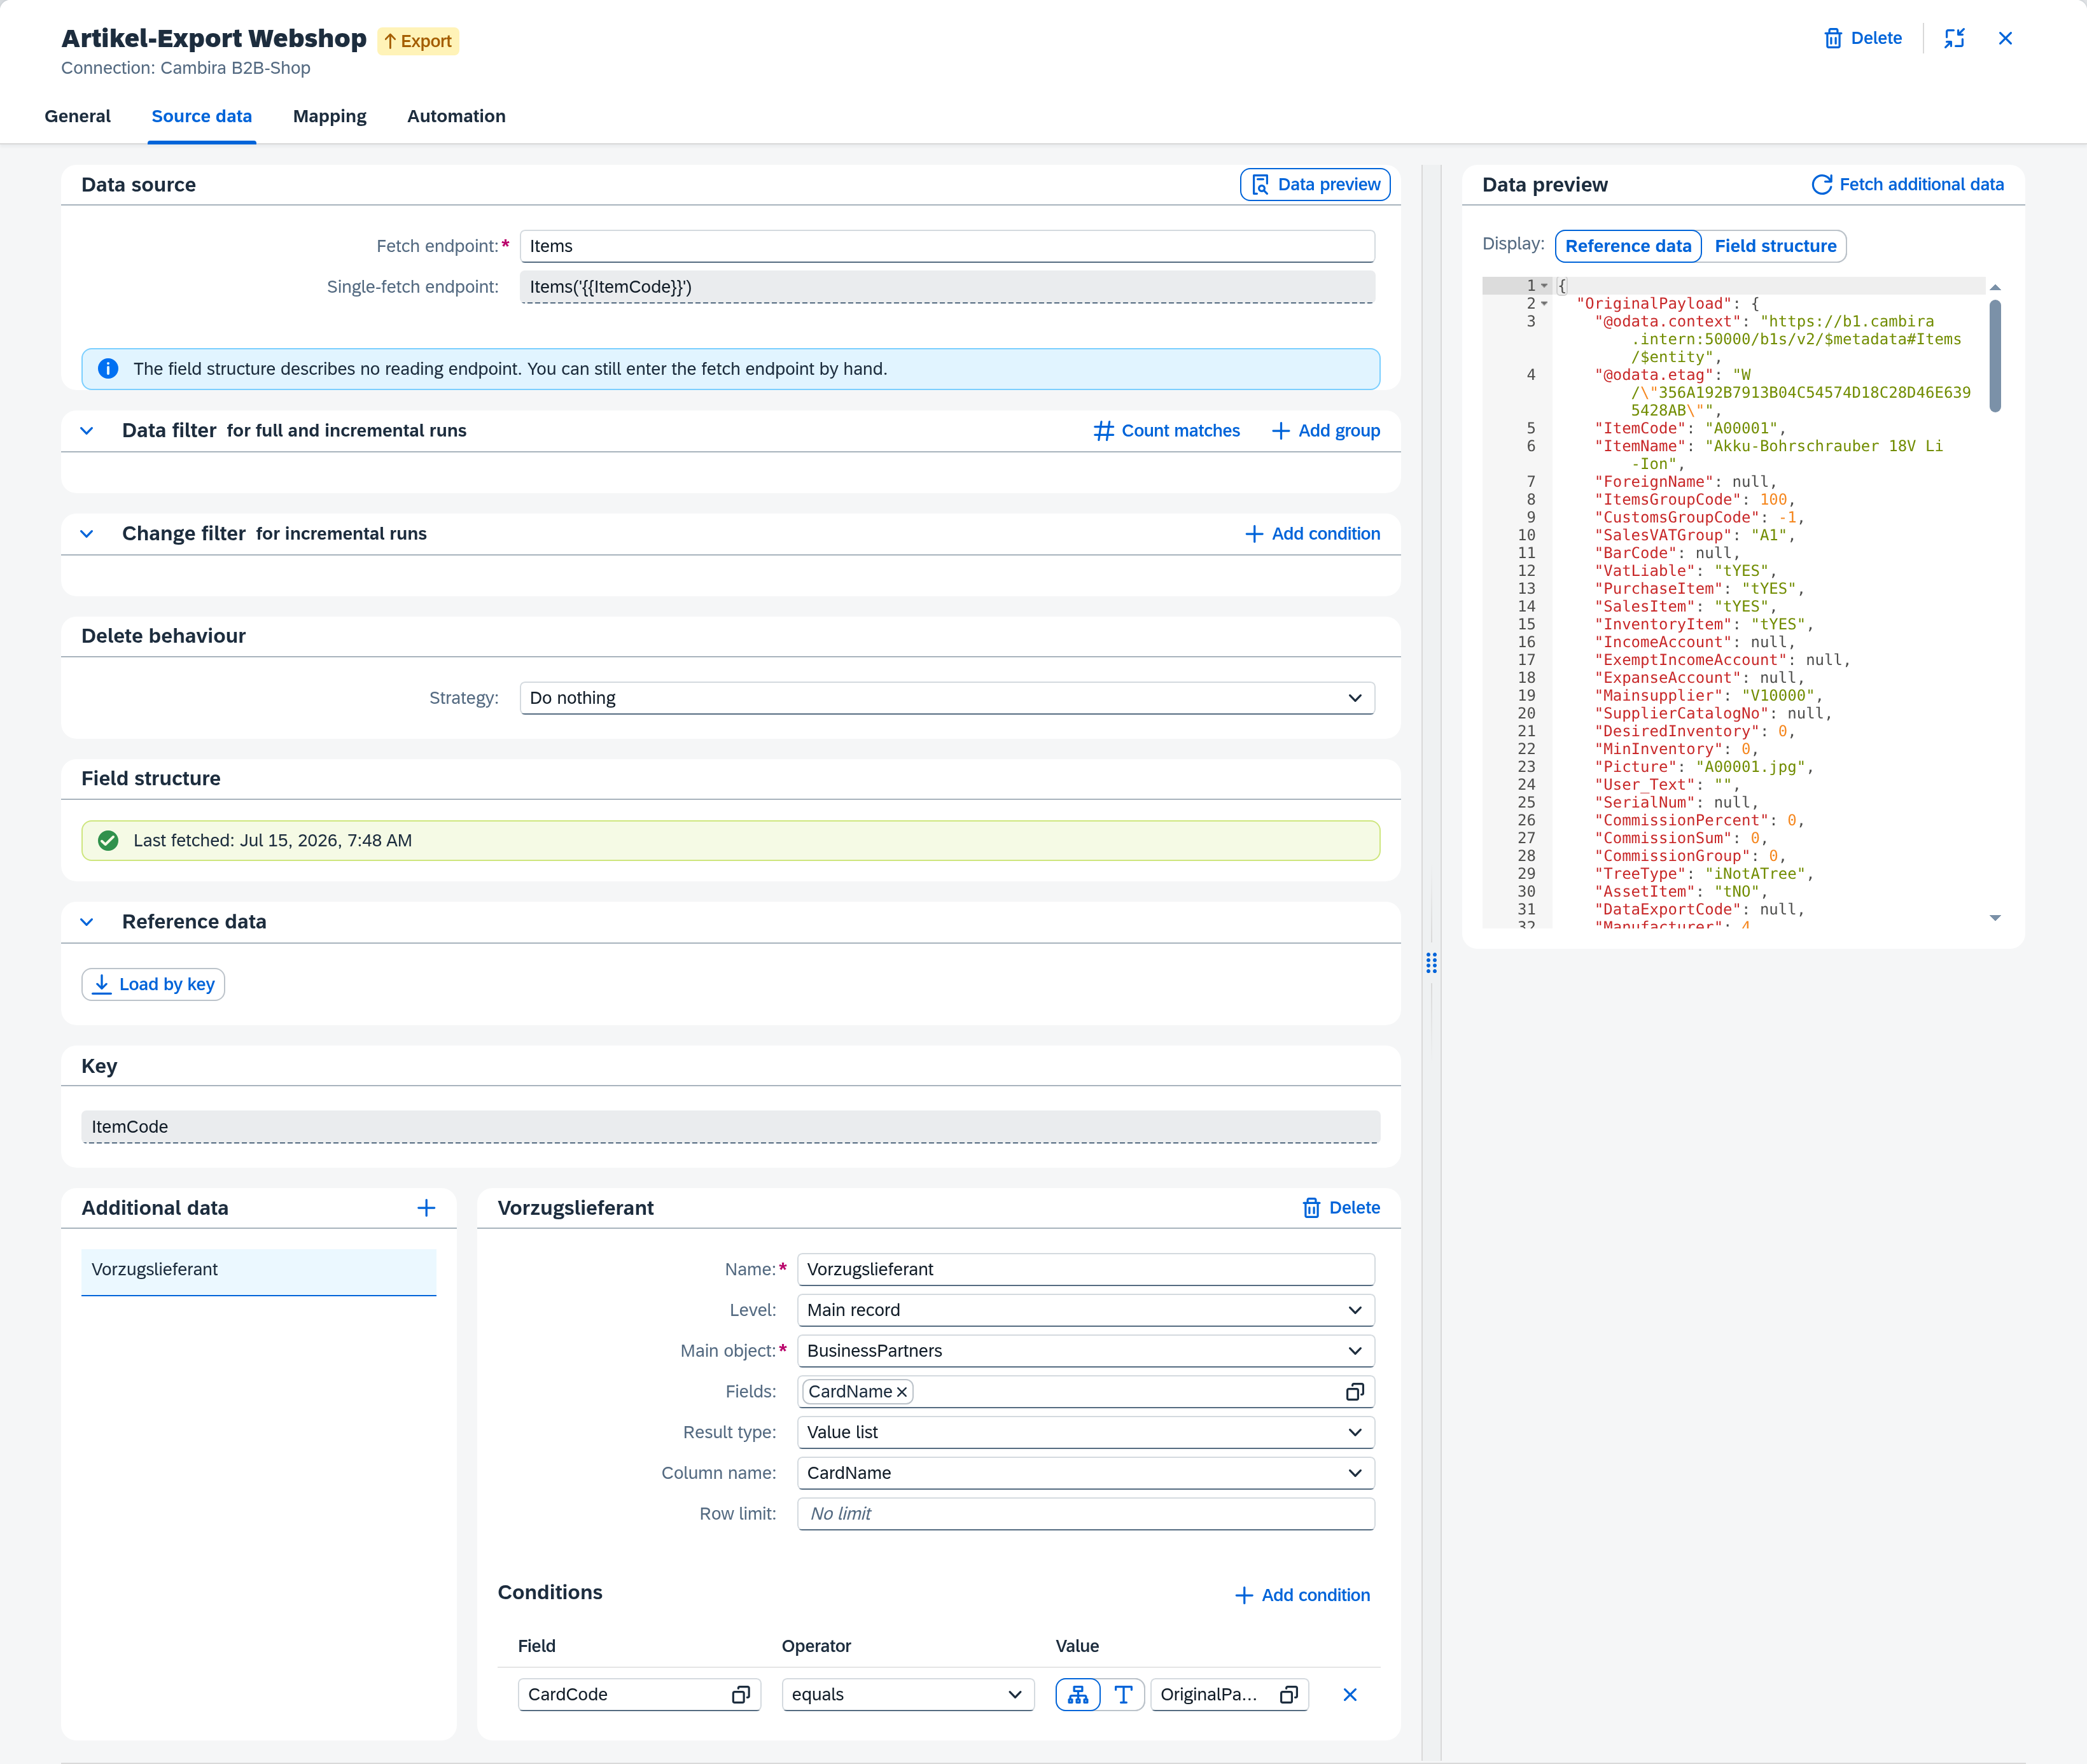This screenshot has width=2087, height=1764.
Task: Edit the Name field Vorzugslieferant
Action: click(x=1086, y=1270)
